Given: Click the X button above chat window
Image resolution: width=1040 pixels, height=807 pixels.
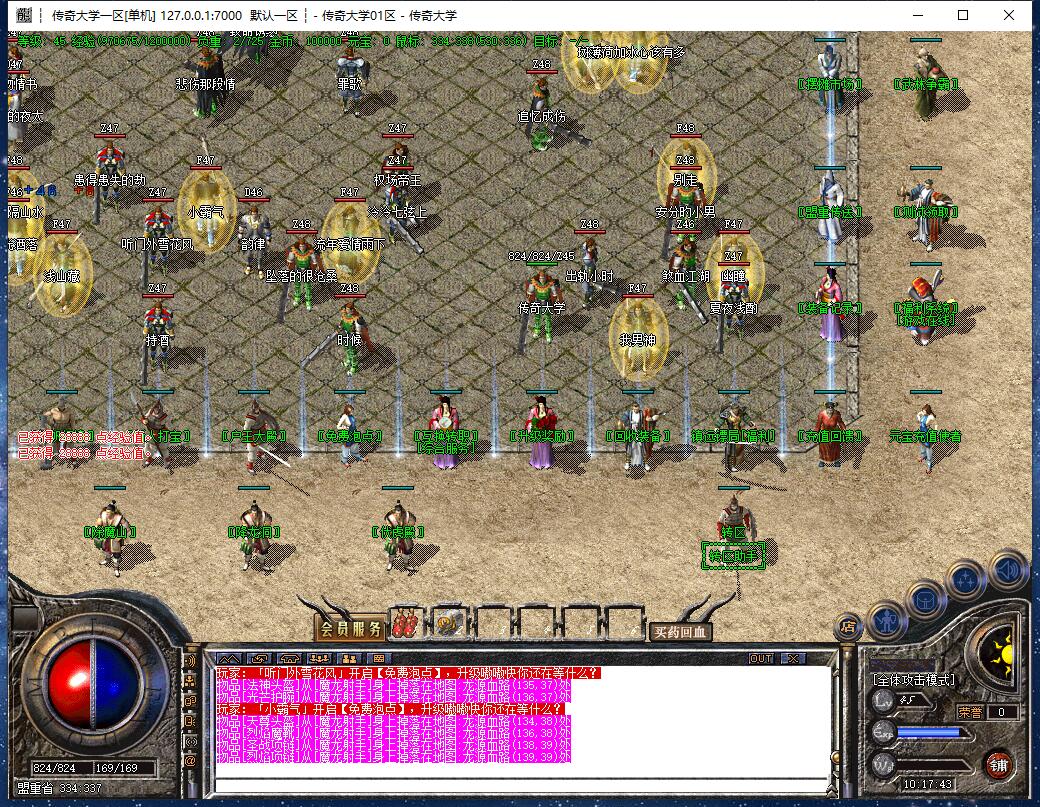Looking at the screenshot, I should click(793, 658).
